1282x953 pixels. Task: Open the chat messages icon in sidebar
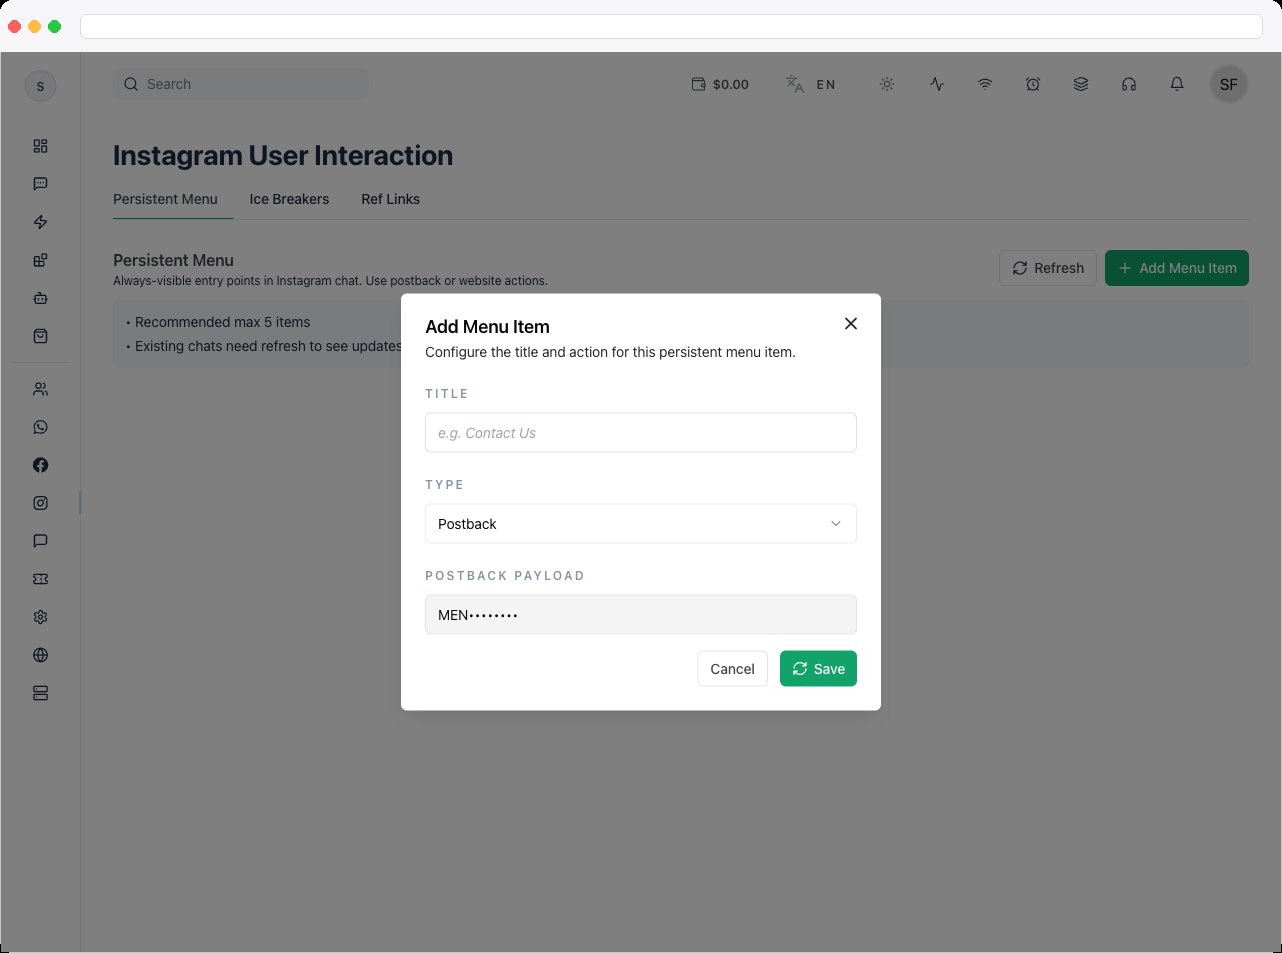[40, 184]
